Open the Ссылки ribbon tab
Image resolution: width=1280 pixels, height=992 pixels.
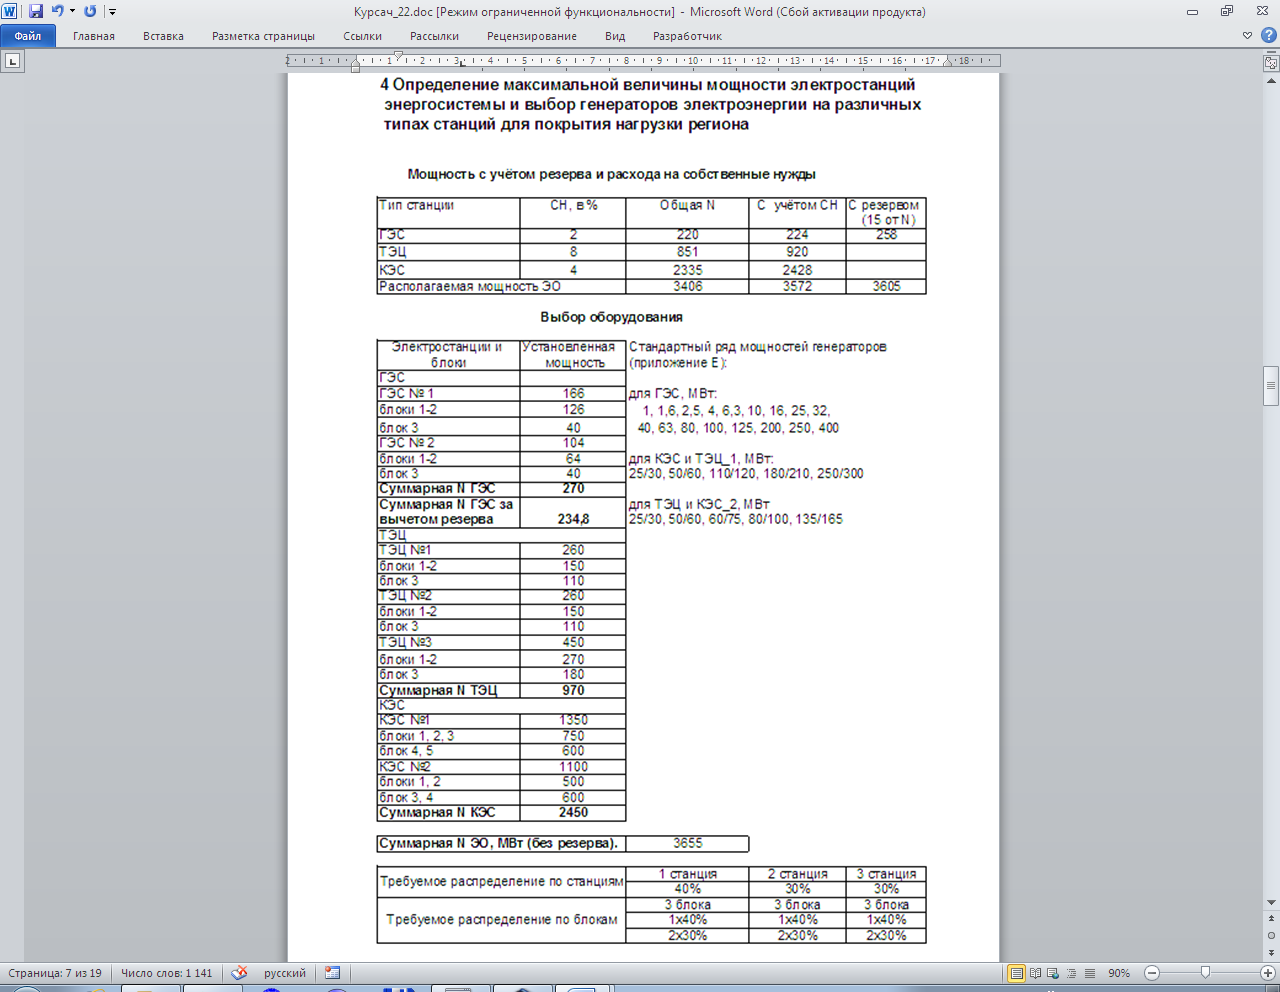tap(362, 36)
